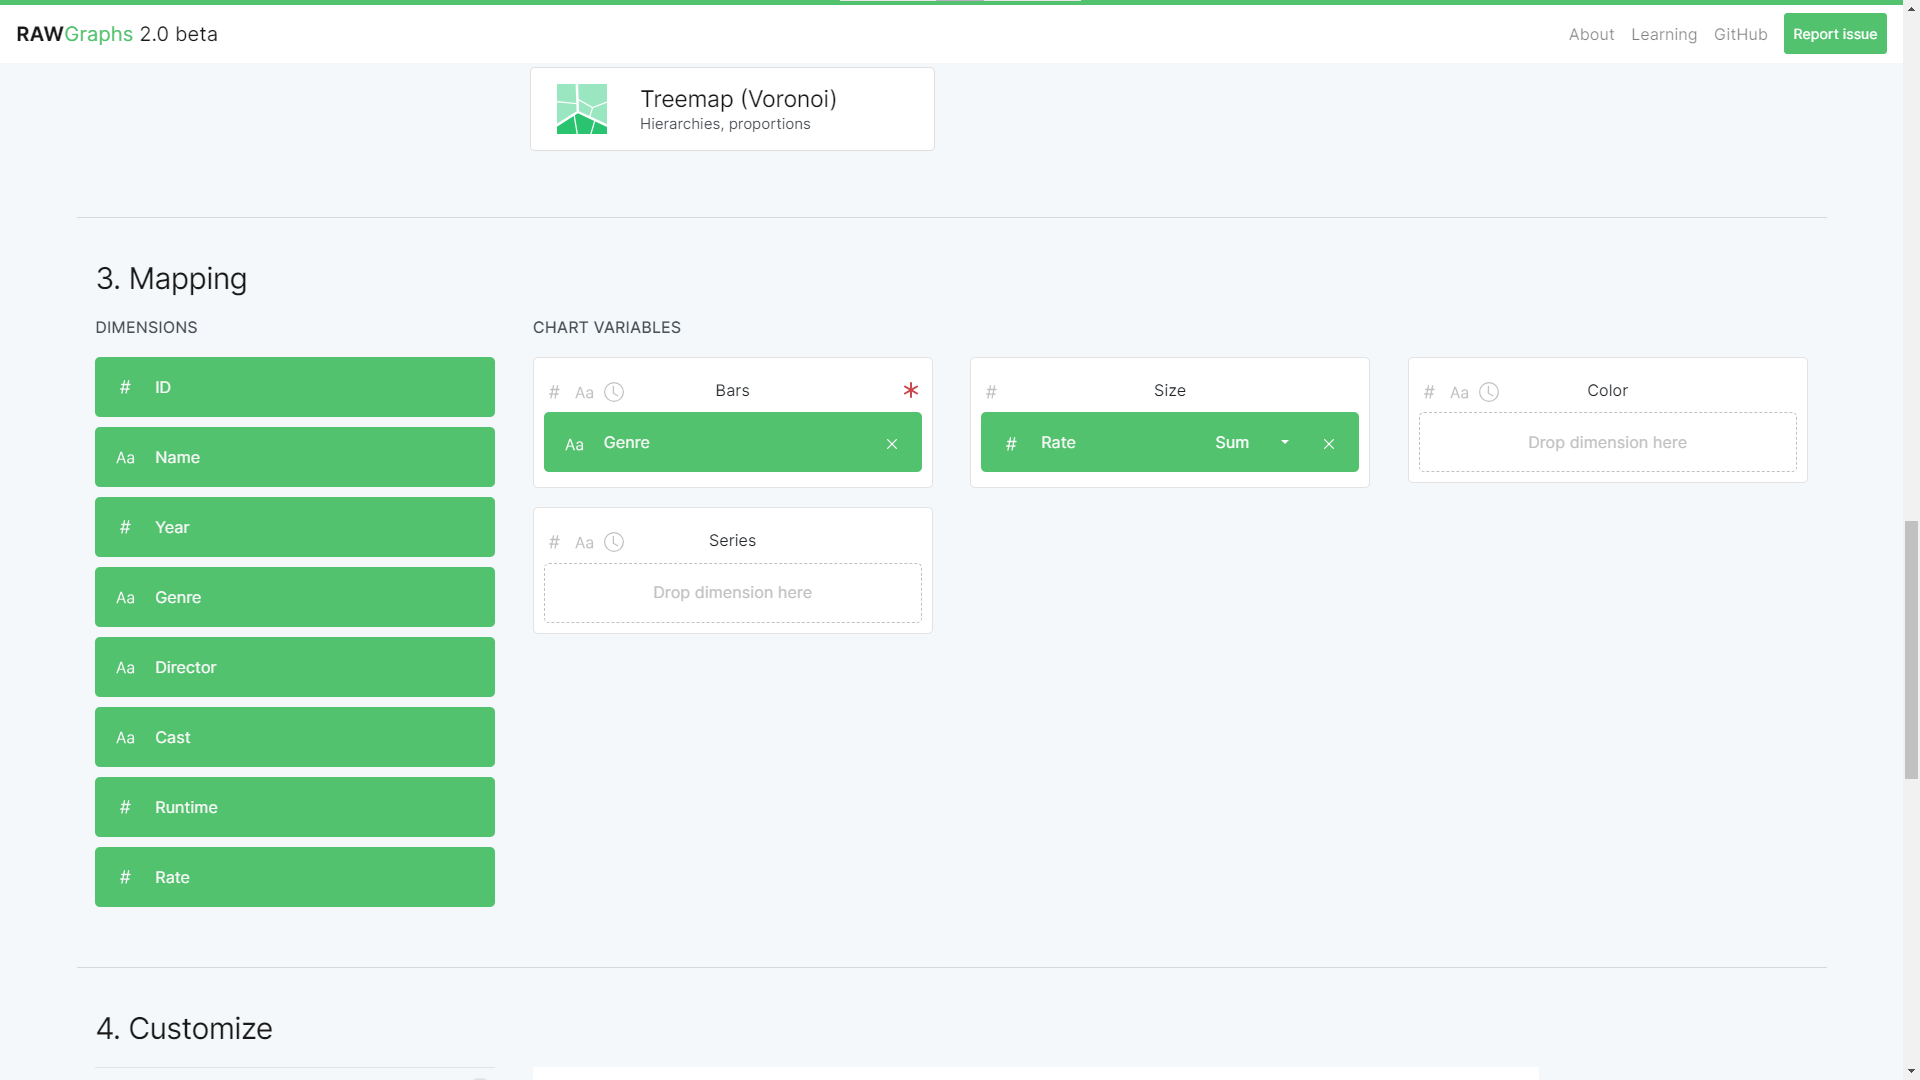Remove Rate from Size variable
The height and width of the screenshot is (1080, 1920).
(1329, 442)
